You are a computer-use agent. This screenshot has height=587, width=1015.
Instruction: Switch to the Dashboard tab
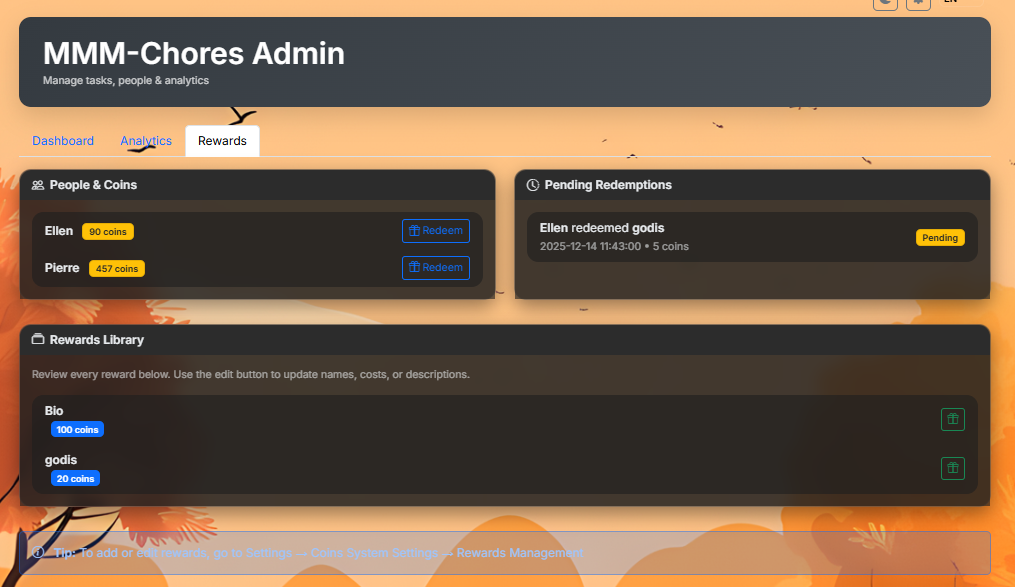coord(63,141)
